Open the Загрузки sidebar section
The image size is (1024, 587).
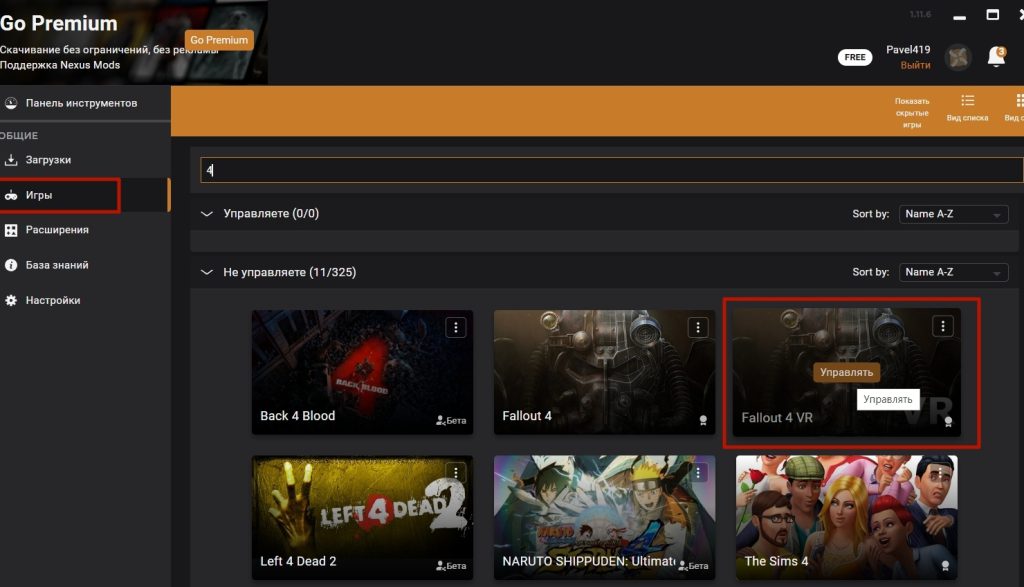pyautogui.click(x=48, y=160)
